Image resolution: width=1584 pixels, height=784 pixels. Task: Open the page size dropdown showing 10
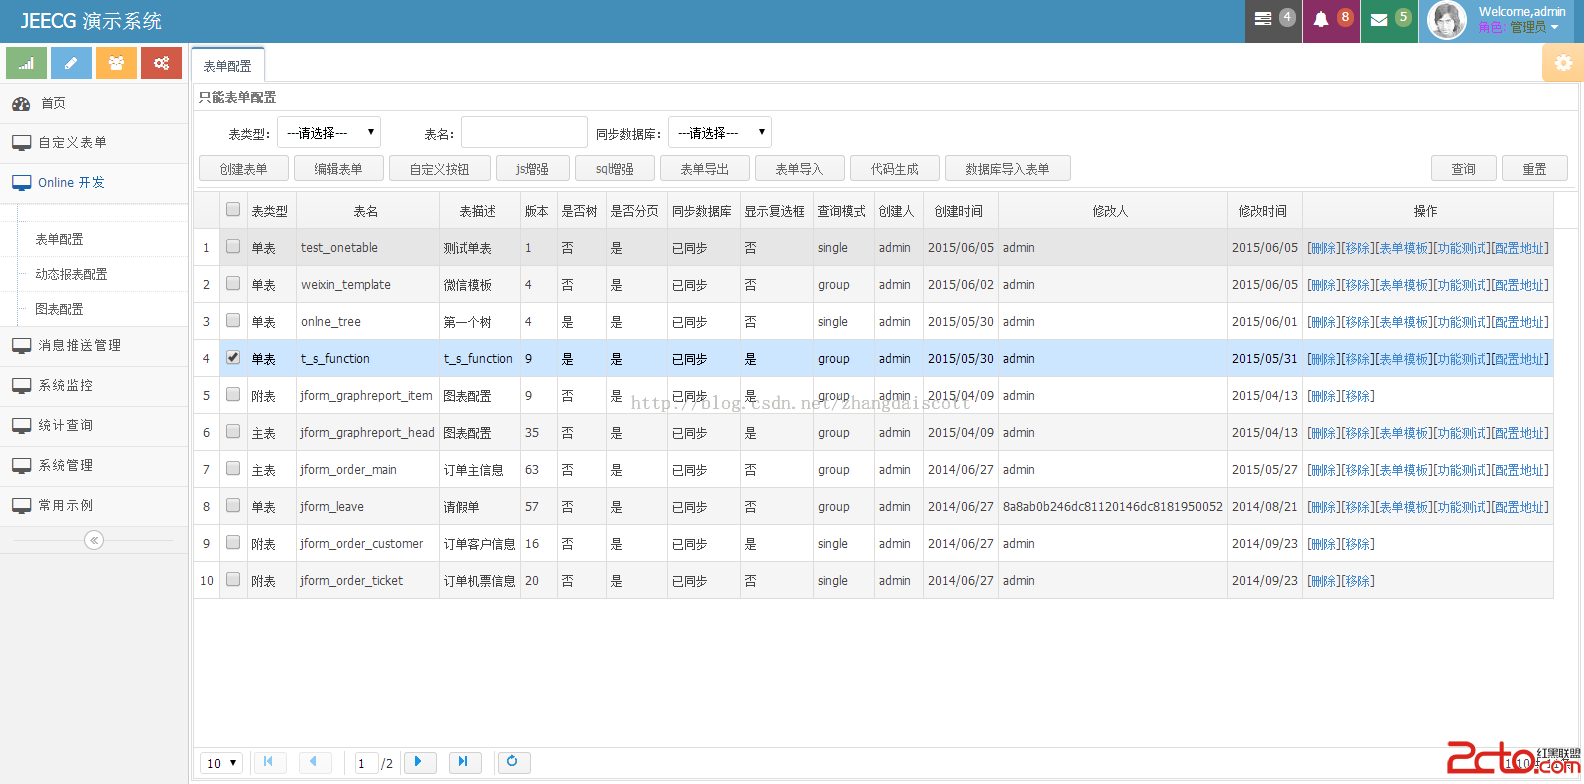click(221, 763)
